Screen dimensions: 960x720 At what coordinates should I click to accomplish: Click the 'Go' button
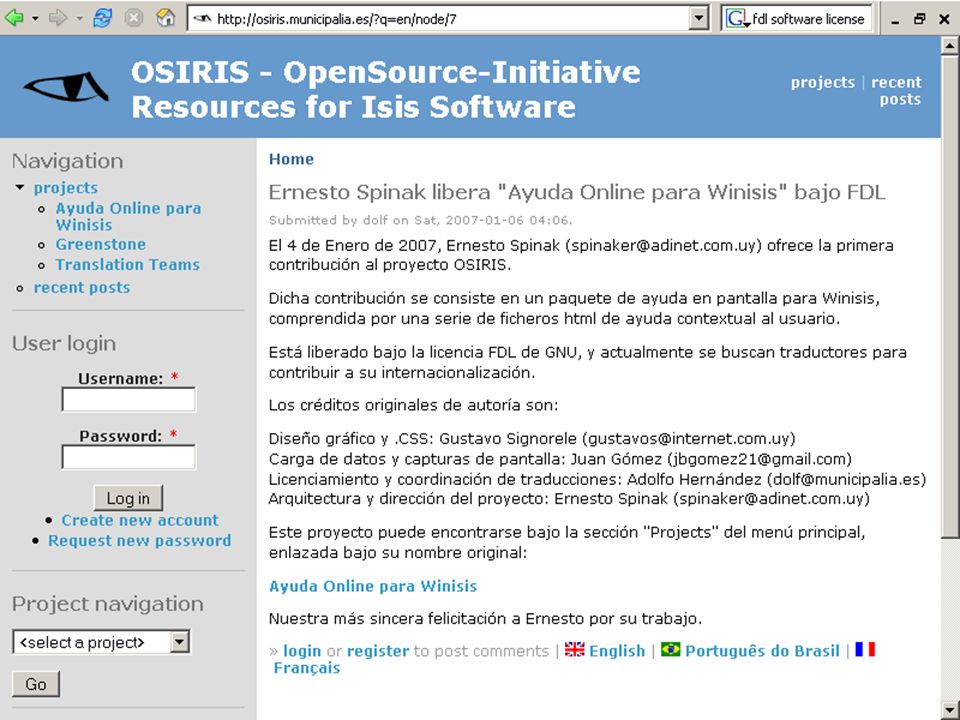(x=36, y=684)
